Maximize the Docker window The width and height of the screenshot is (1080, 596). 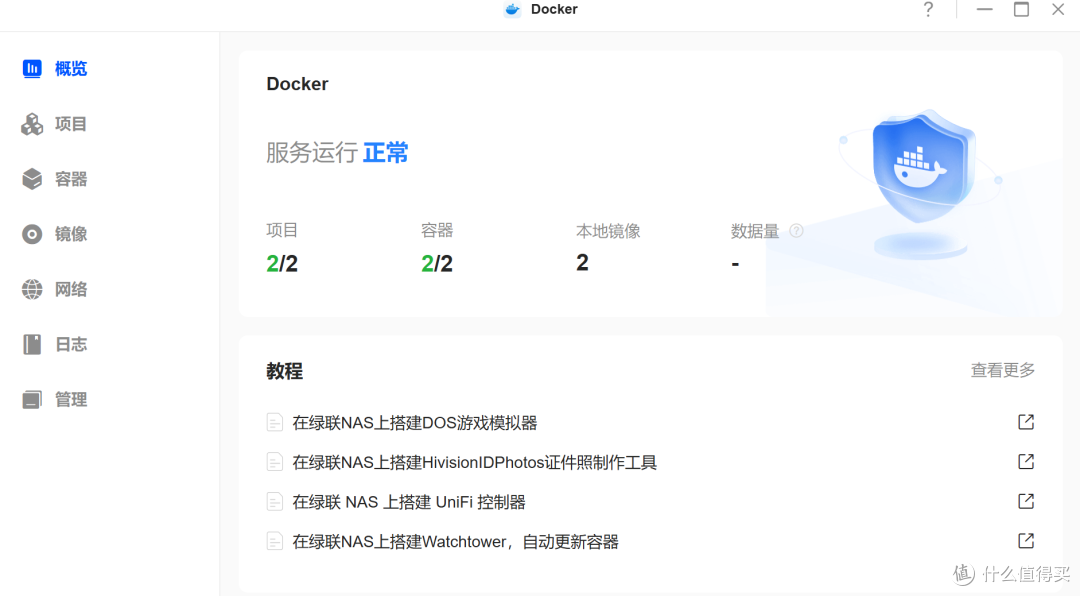click(x=1021, y=10)
